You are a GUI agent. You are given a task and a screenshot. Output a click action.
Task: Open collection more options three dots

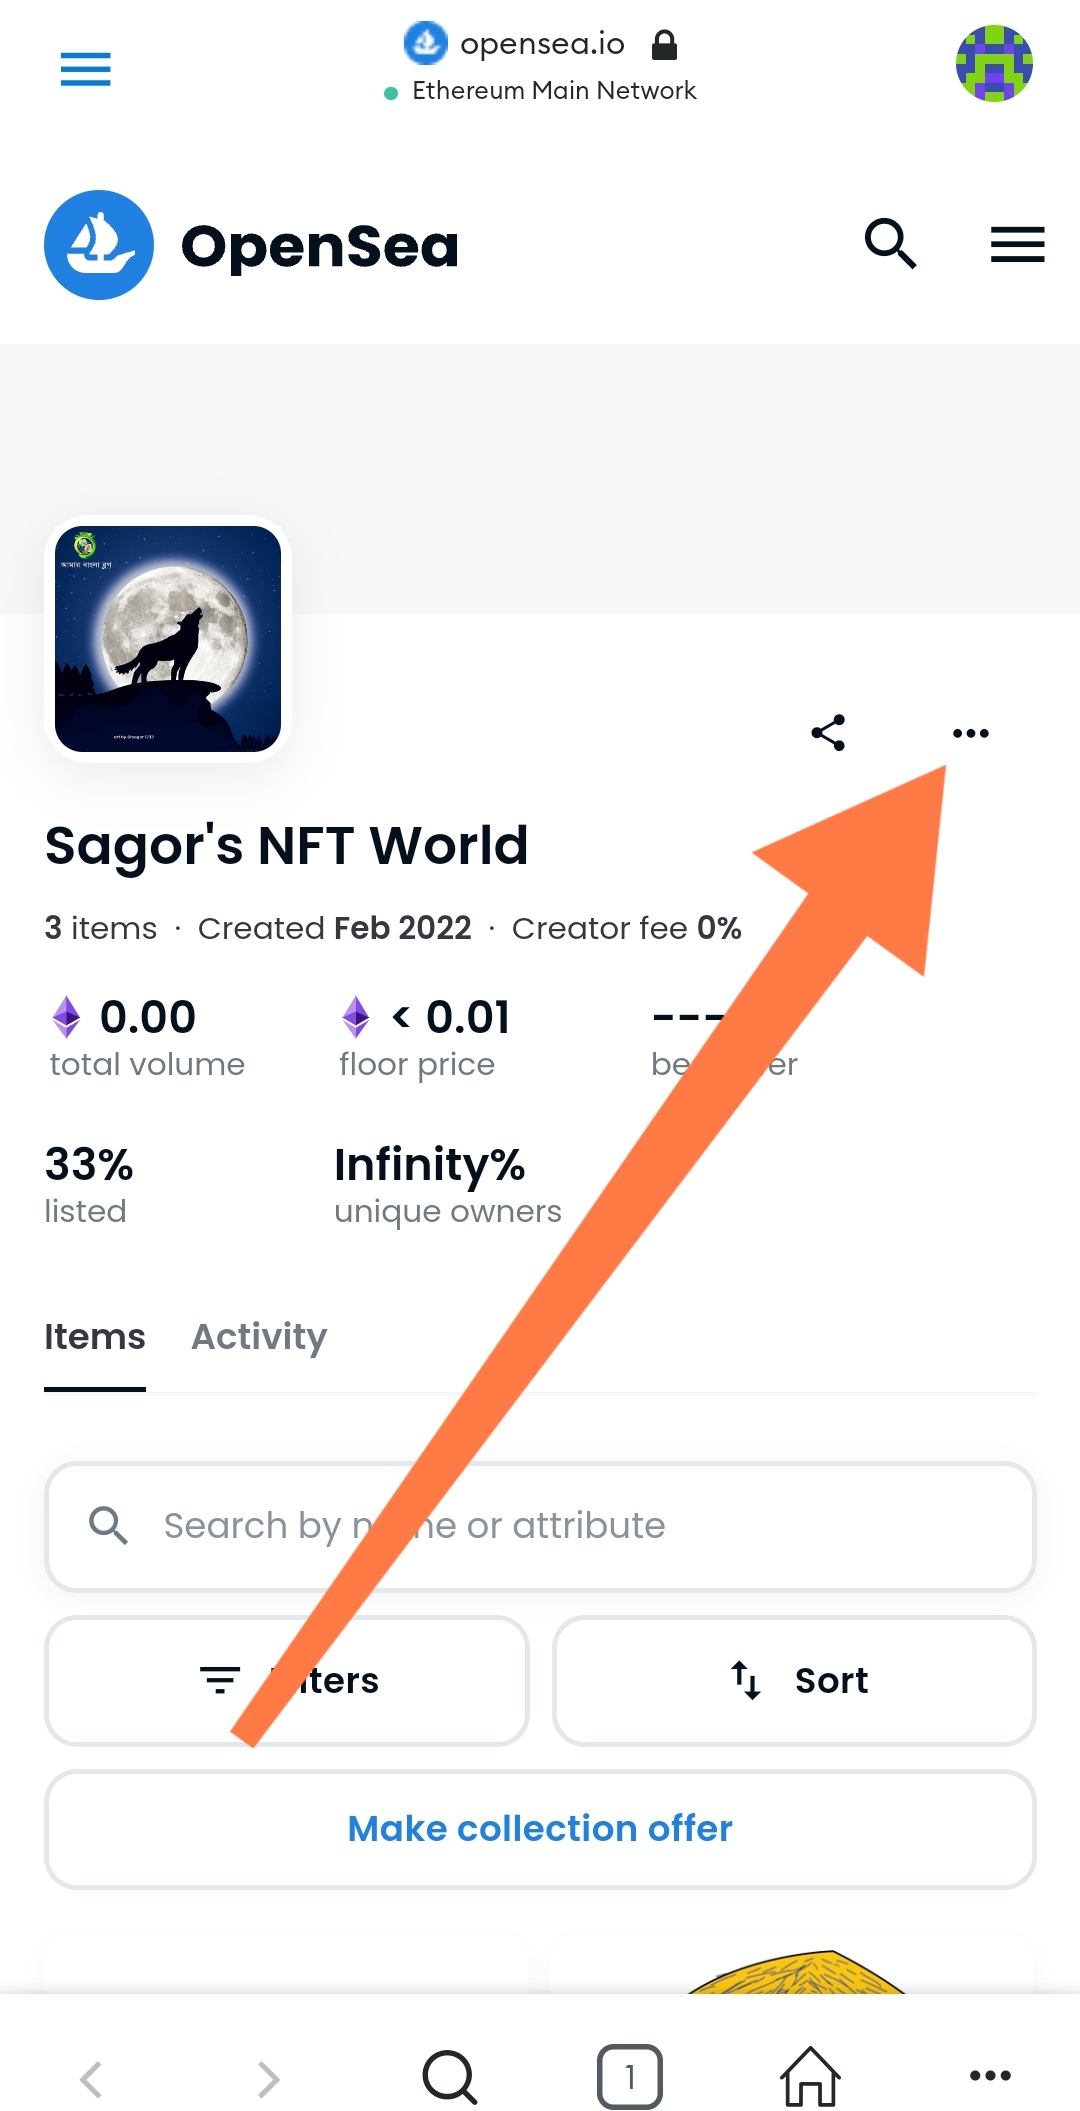click(970, 733)
